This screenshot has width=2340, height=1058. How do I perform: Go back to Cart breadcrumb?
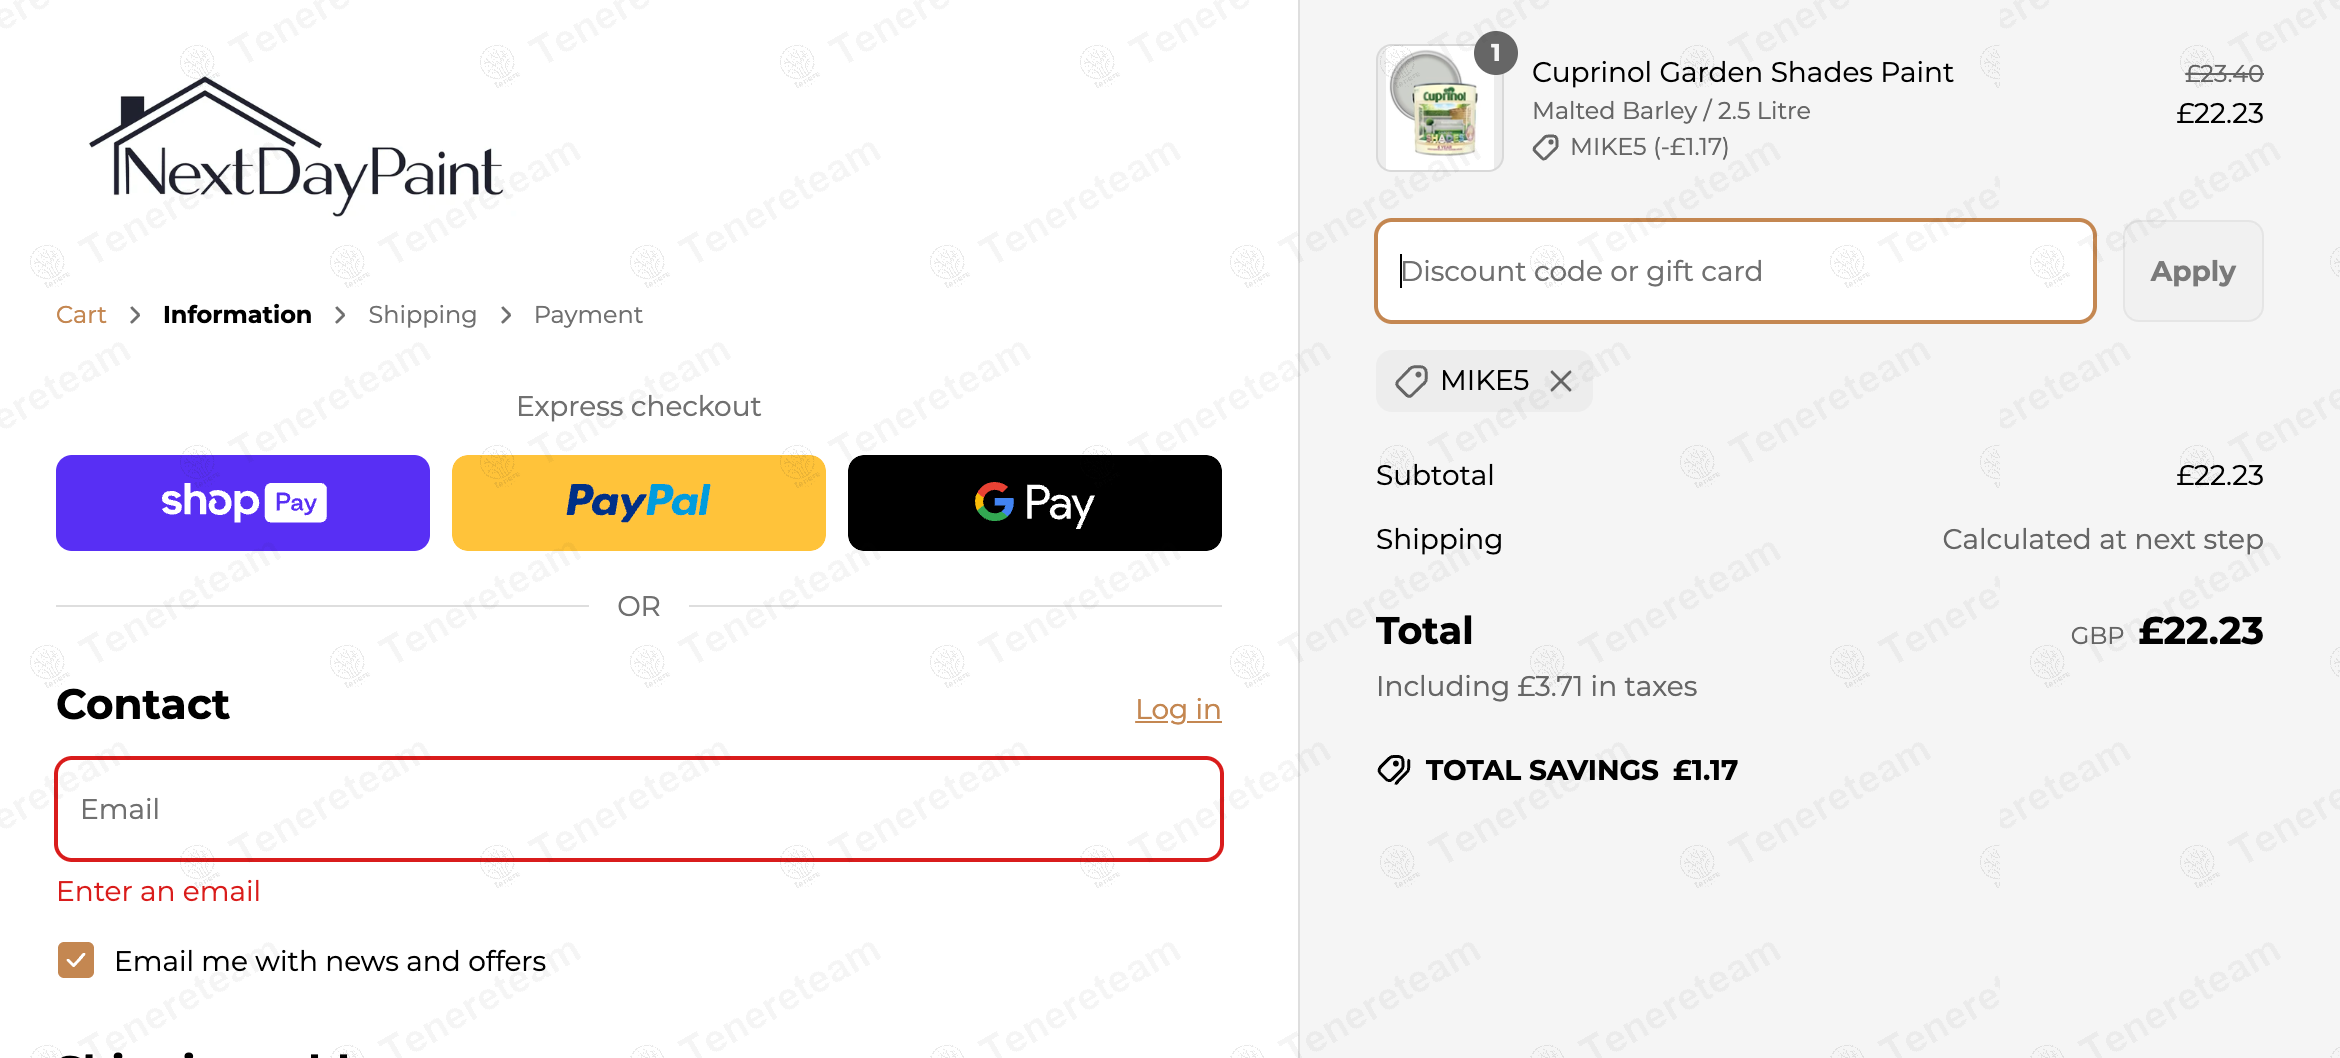[x=81, y=315]
